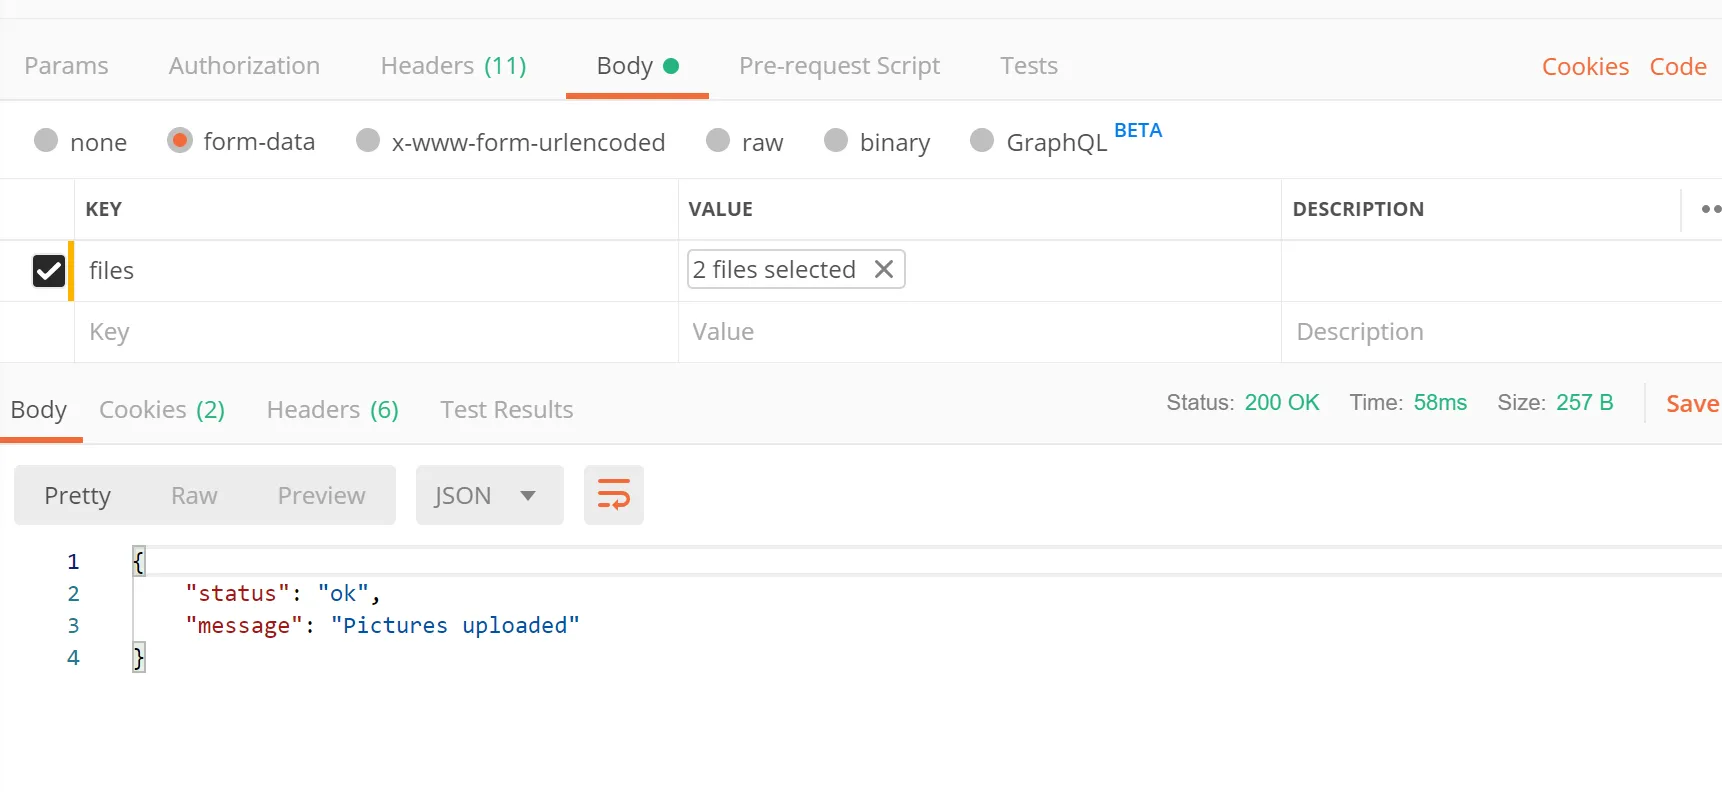1722x792 pixels.
Task: Choose the raw body option
Action: click(718, 141)
